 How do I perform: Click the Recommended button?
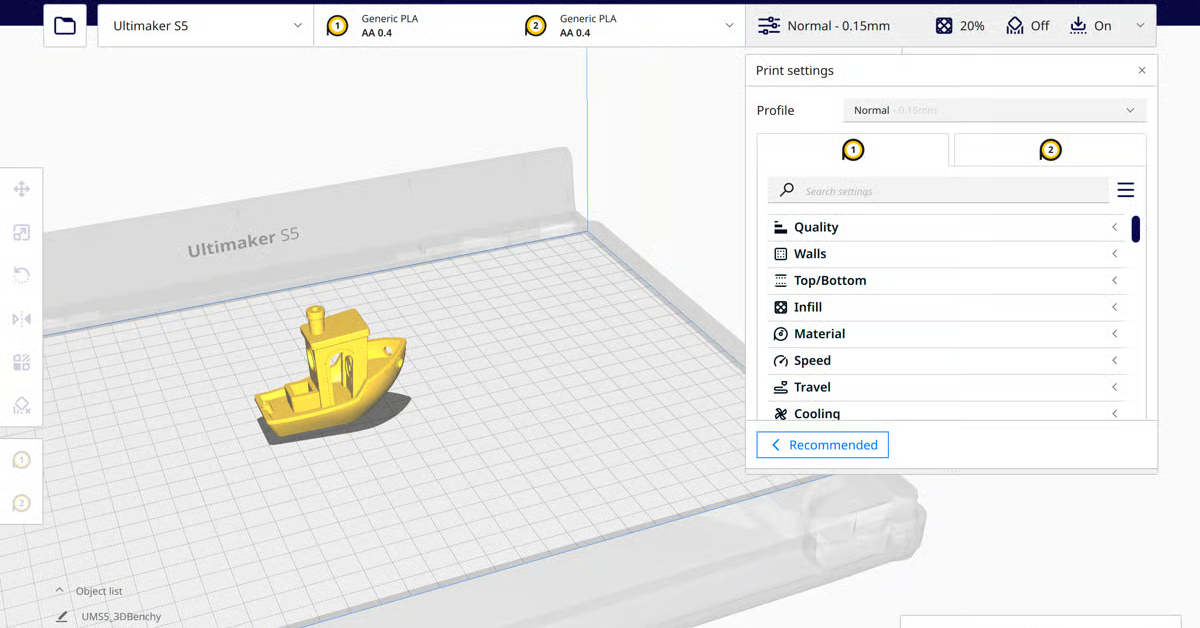point(822,444)
